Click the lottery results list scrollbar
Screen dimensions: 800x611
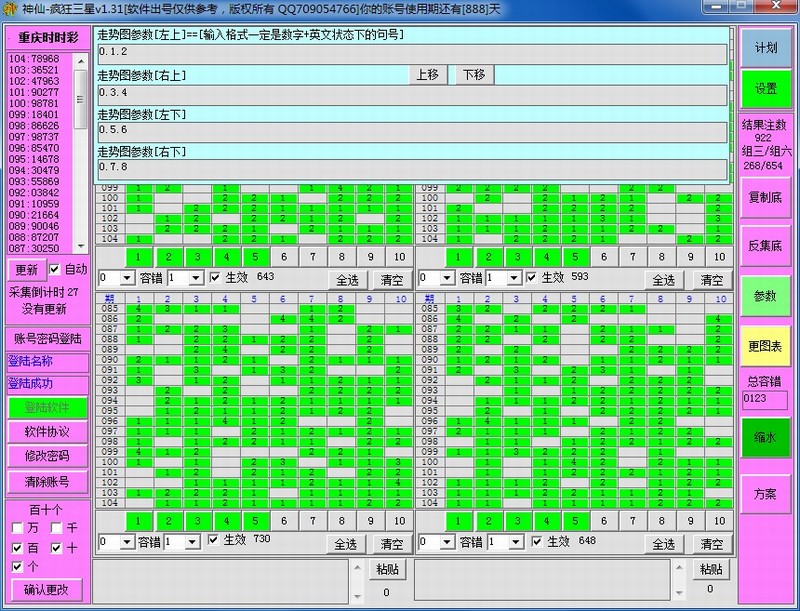point(81,150)
